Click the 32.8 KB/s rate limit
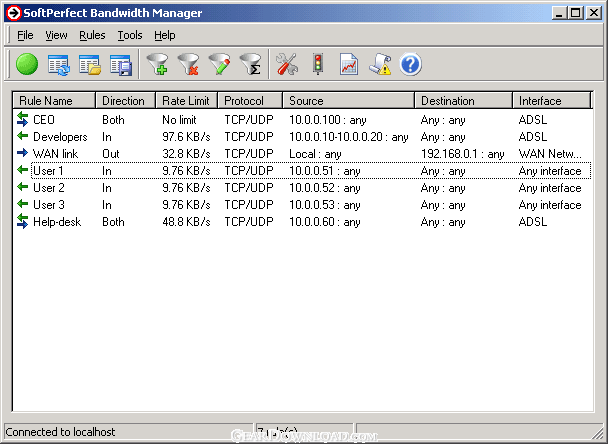Screen dimensions: 608x444 click(x=186, y=154)
